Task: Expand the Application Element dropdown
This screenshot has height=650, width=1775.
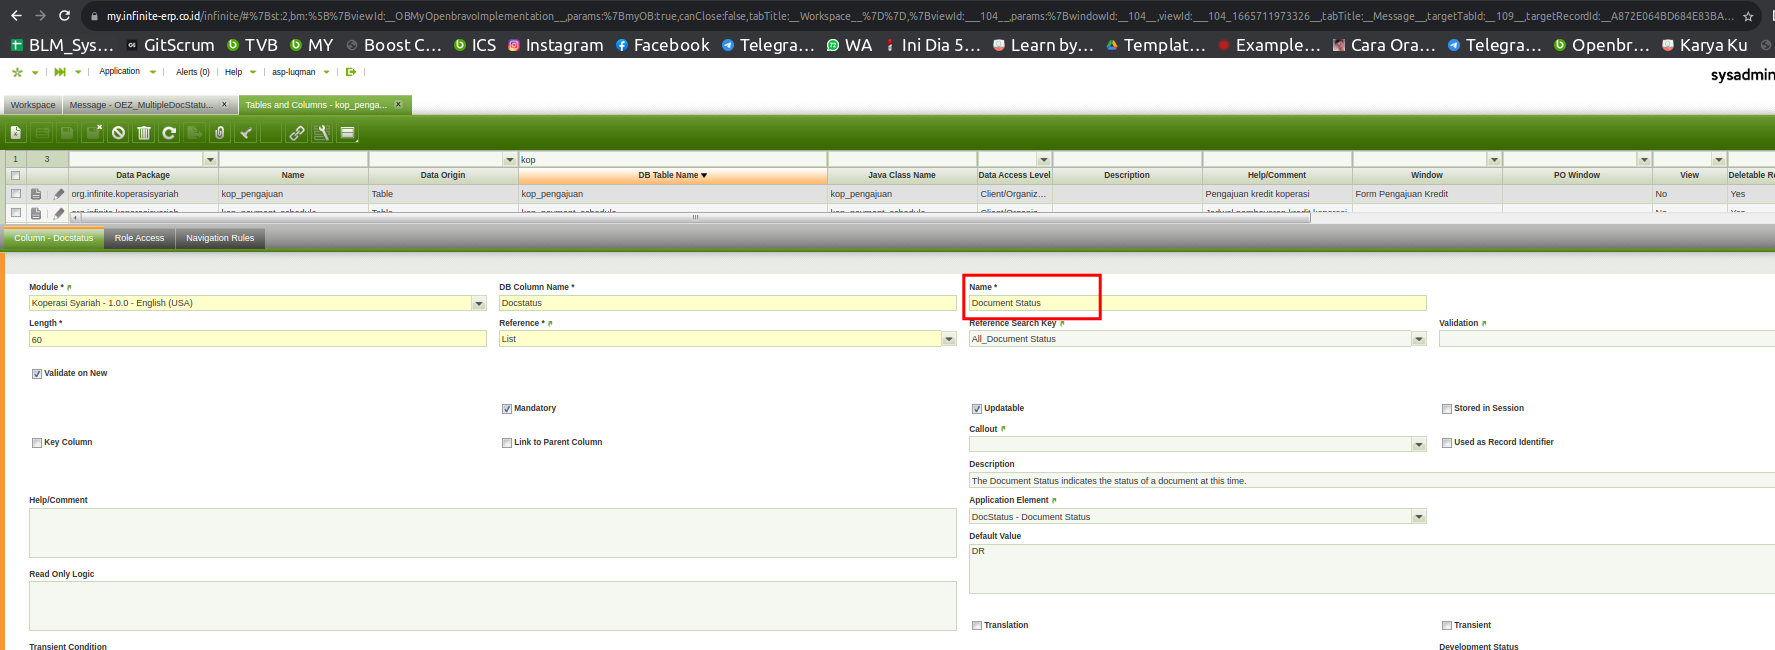Action: [x=1419, y=517]
